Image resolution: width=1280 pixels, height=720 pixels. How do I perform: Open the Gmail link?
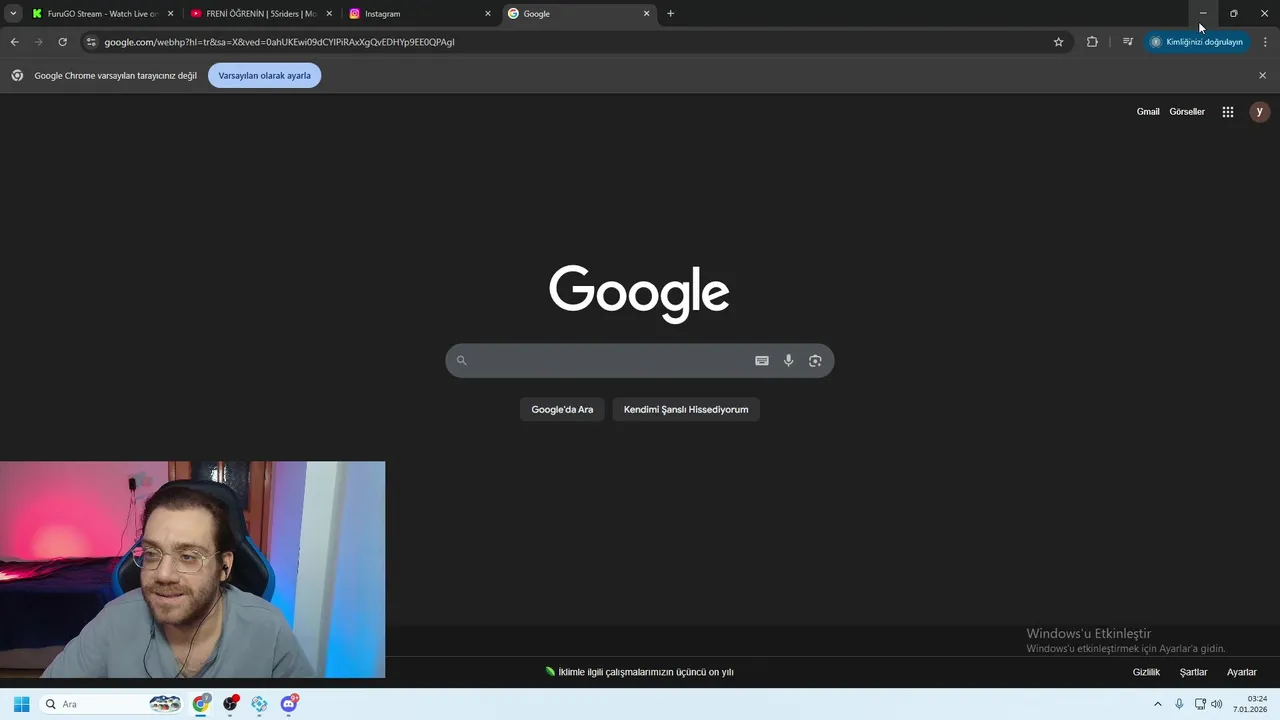[1148, 112]
